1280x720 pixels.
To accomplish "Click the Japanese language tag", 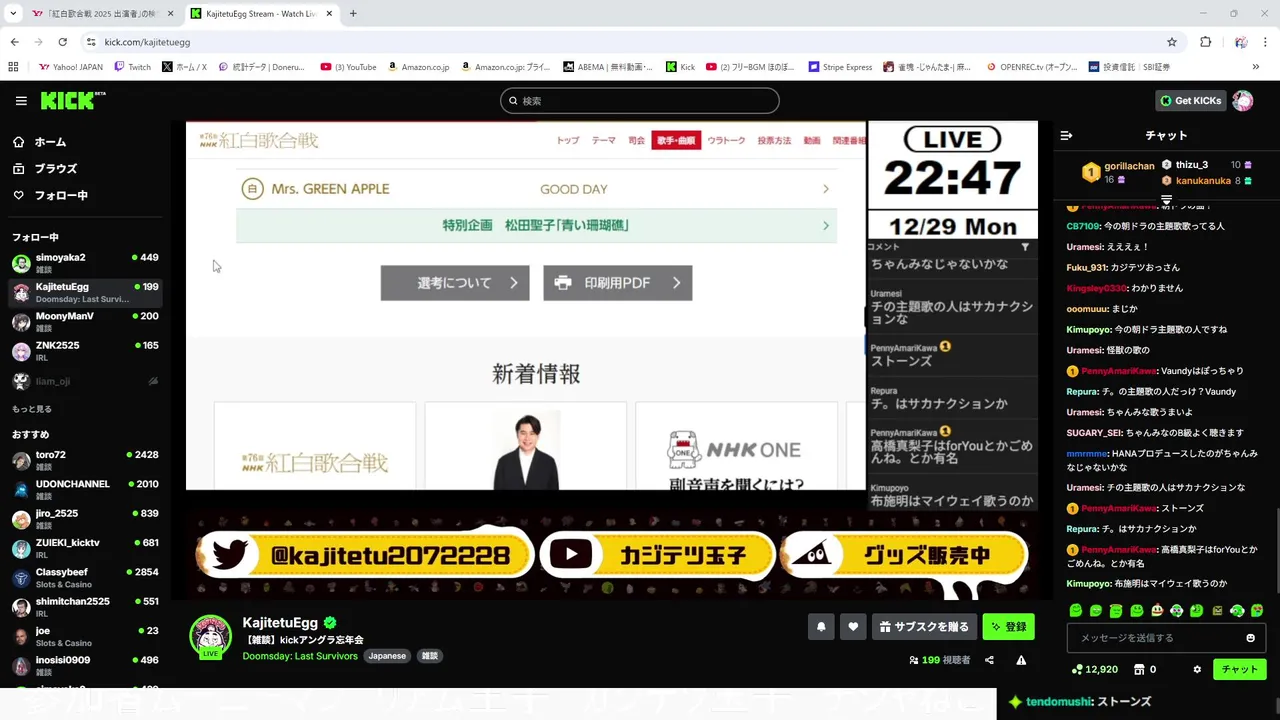I will coord(387,656).
